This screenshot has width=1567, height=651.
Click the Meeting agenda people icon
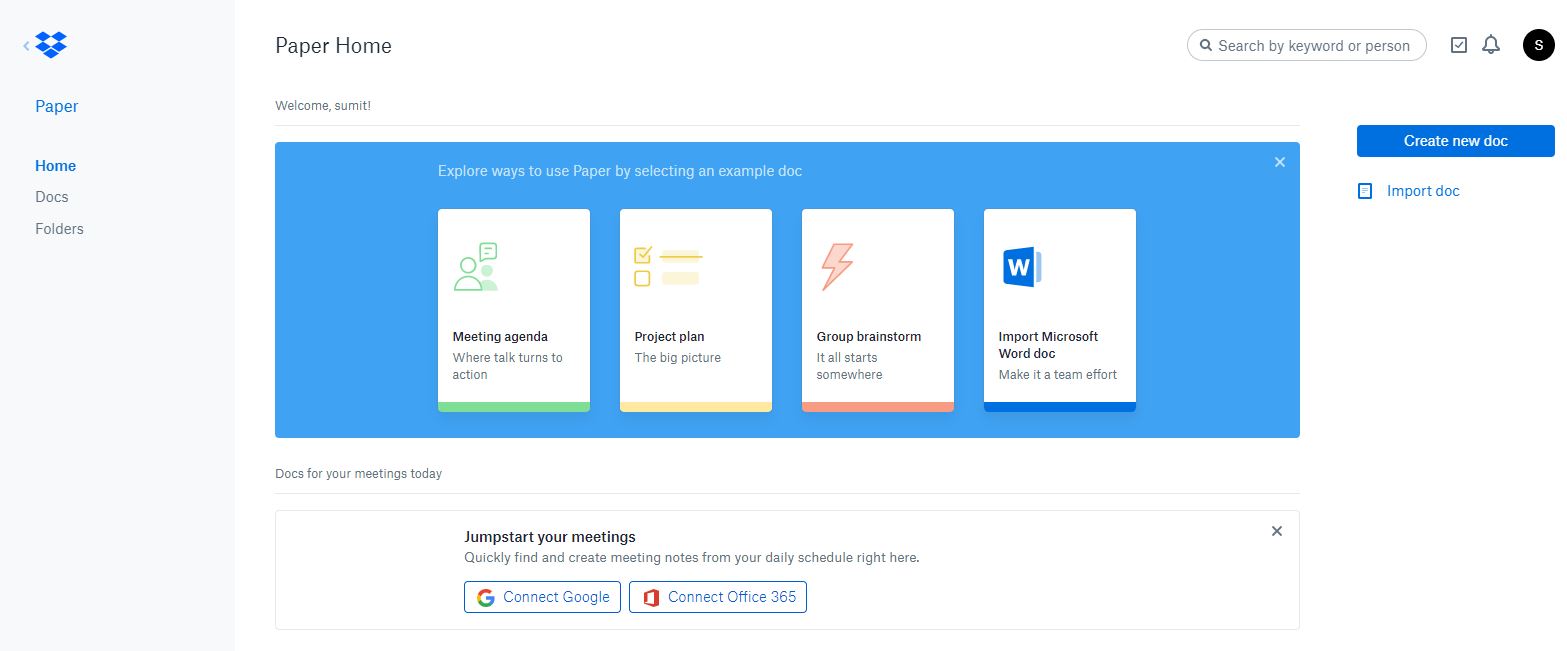476,267
